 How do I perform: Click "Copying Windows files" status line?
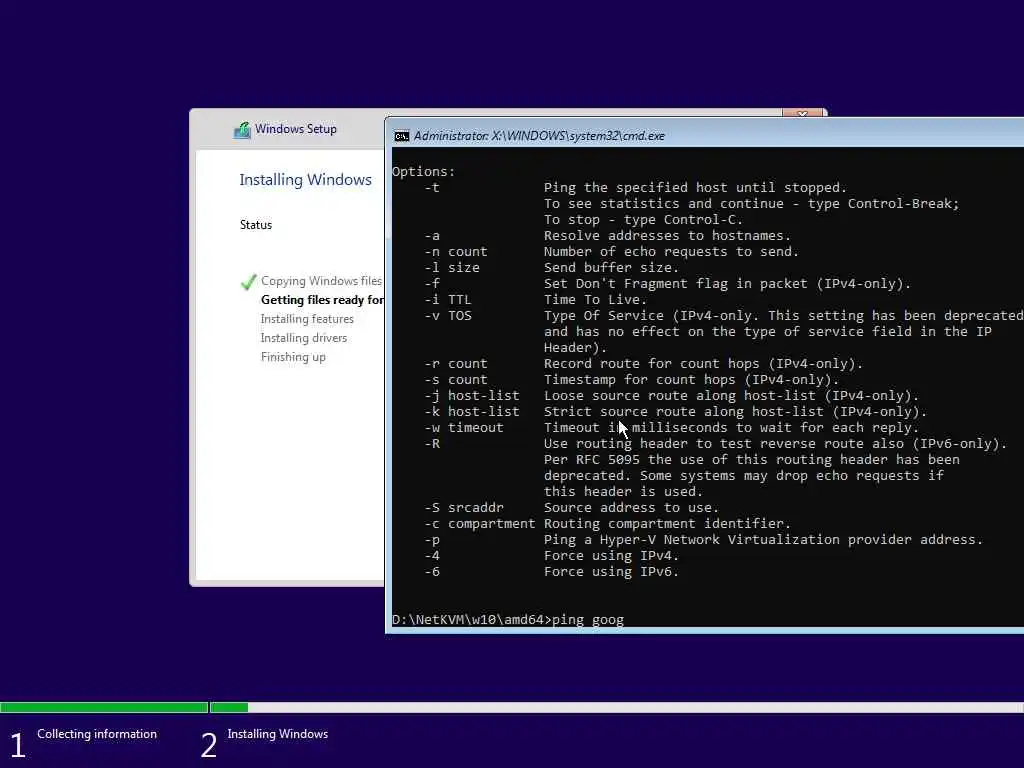tap(321, 281)
